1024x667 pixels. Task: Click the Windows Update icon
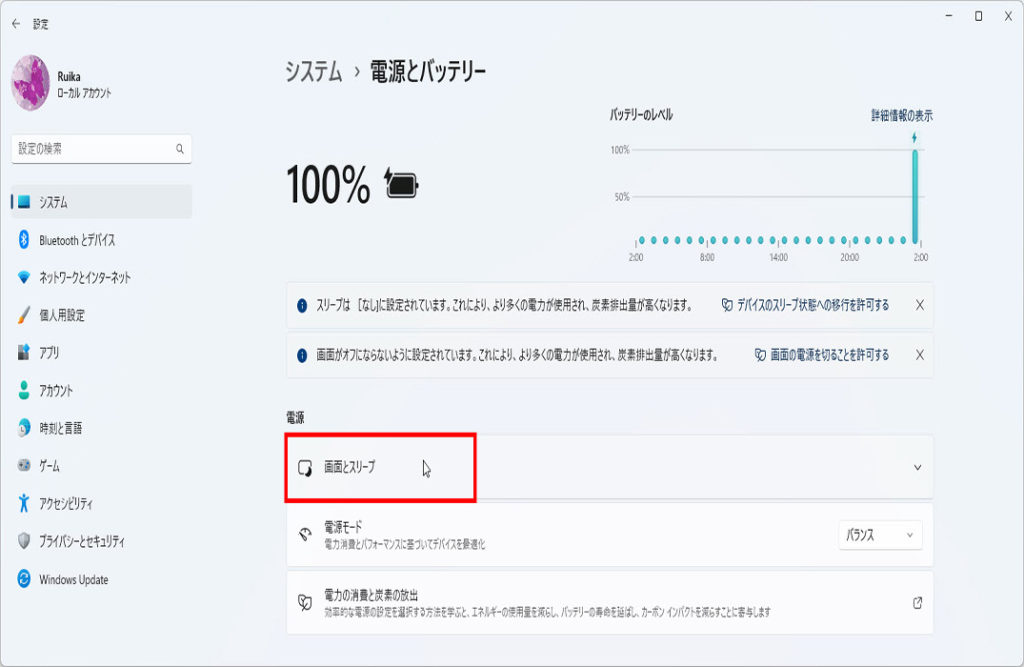pyautogui.click(x=24, y=580)
